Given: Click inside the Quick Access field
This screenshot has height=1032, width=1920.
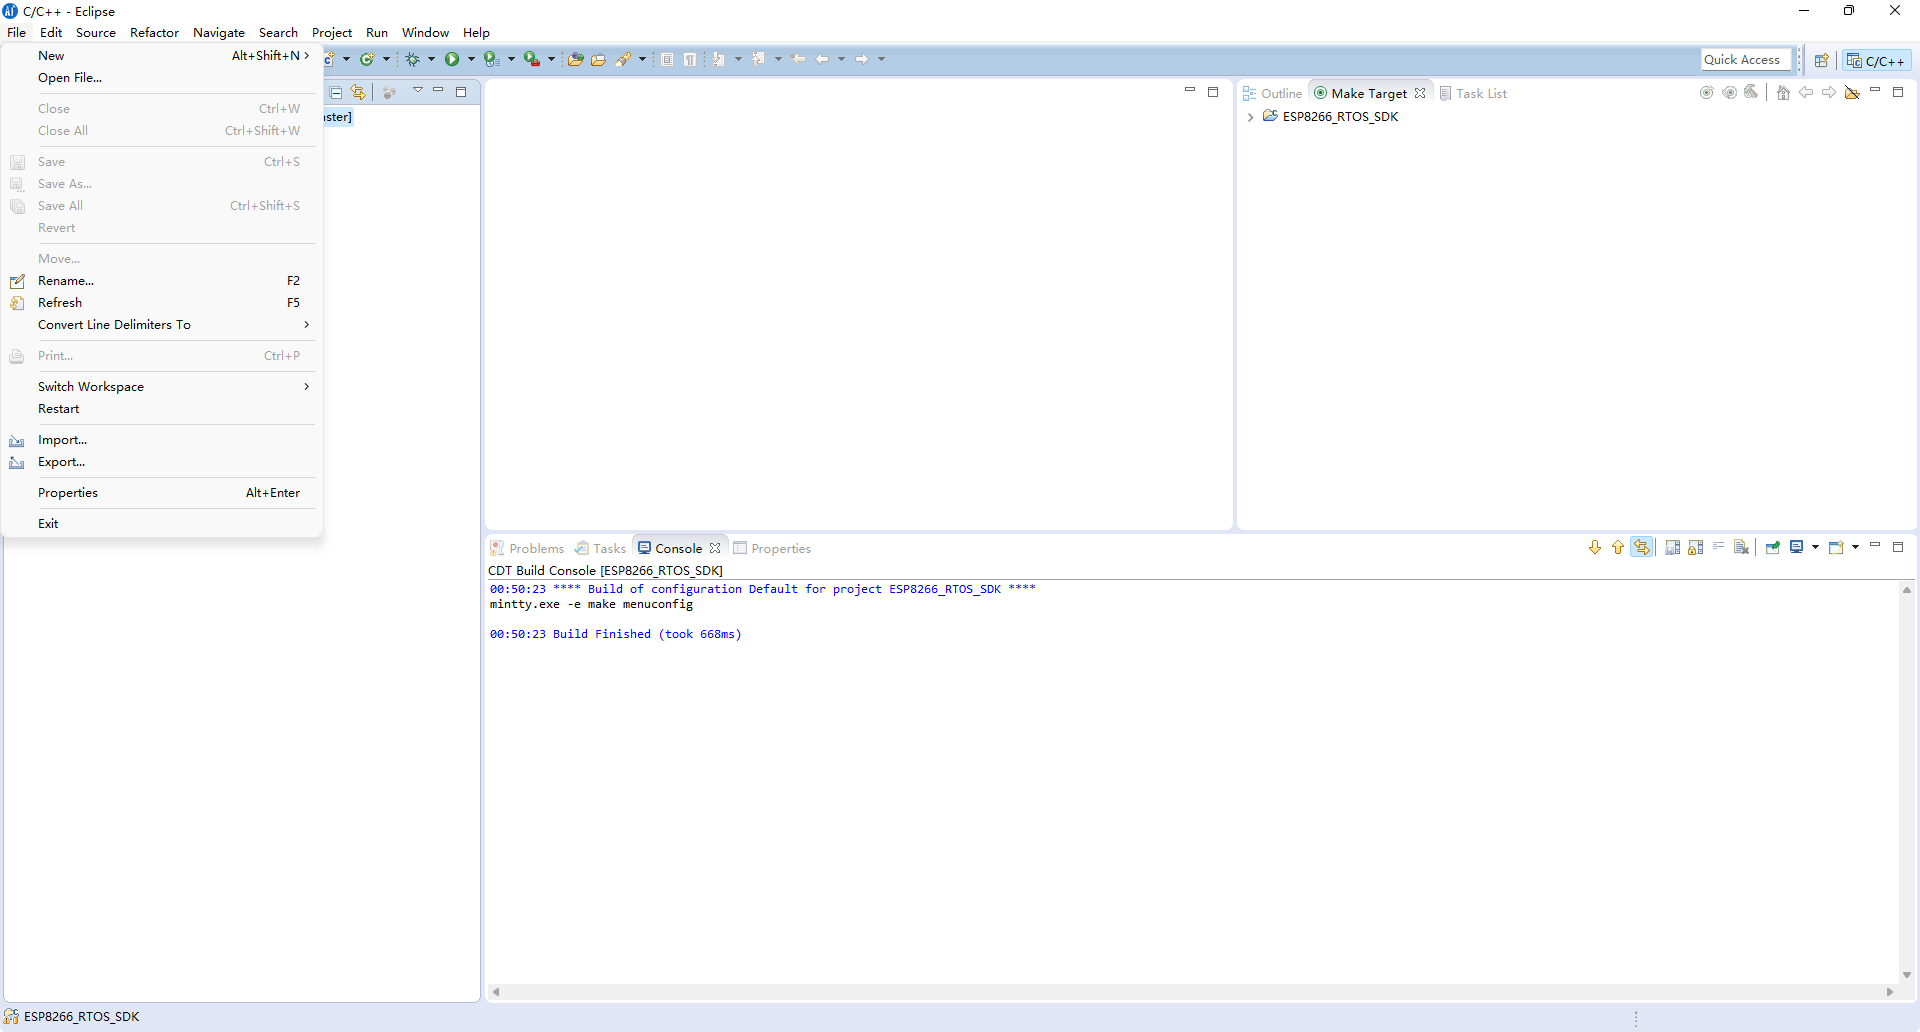Looking at the screenshot, I should pyautogui.click(x=1745, y=59).
